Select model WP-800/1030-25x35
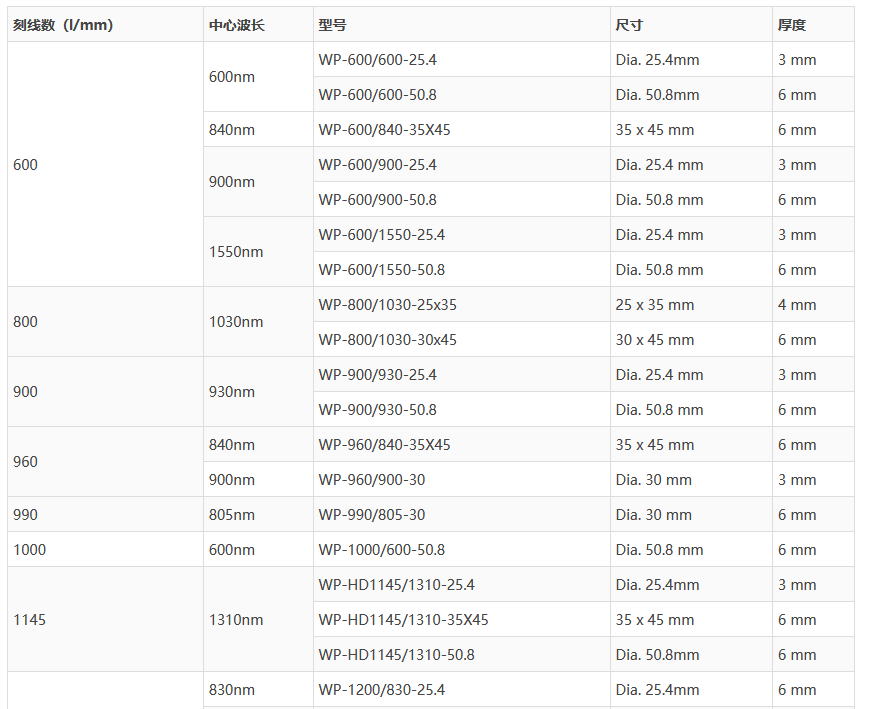 tap(388, 305)
